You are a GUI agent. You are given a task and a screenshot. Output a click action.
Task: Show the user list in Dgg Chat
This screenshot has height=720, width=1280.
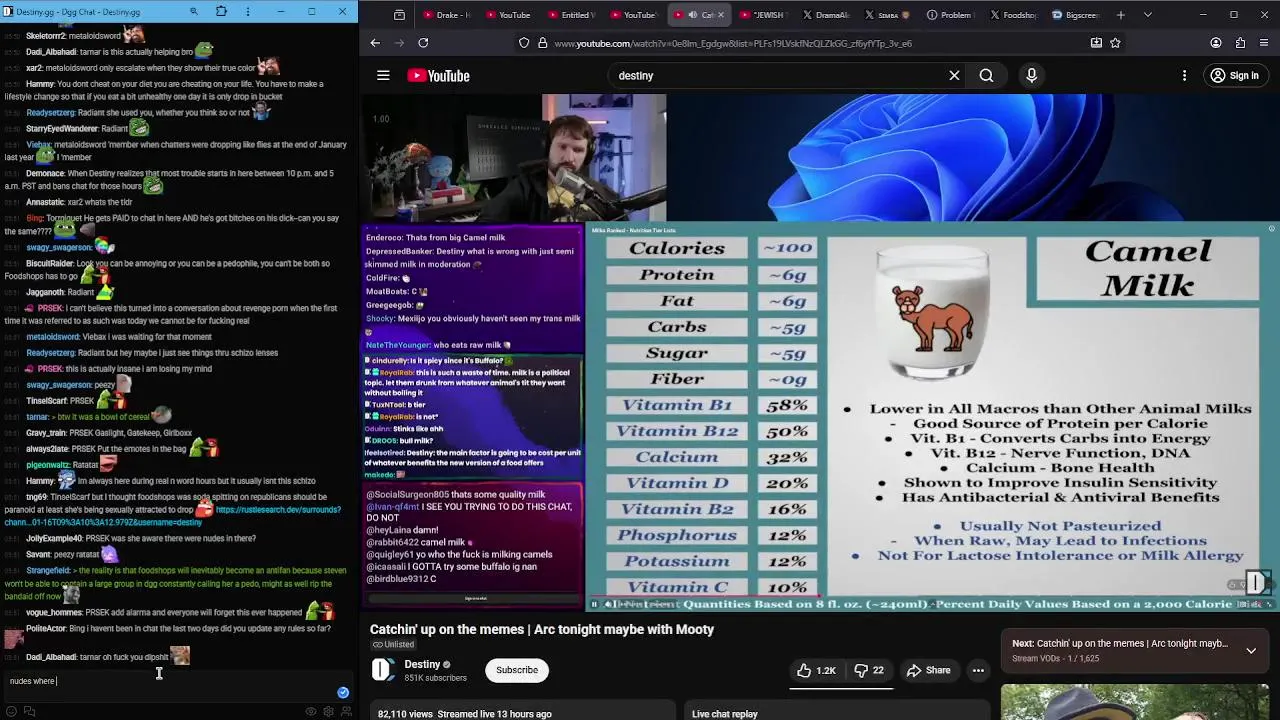[x=346, y=712]
